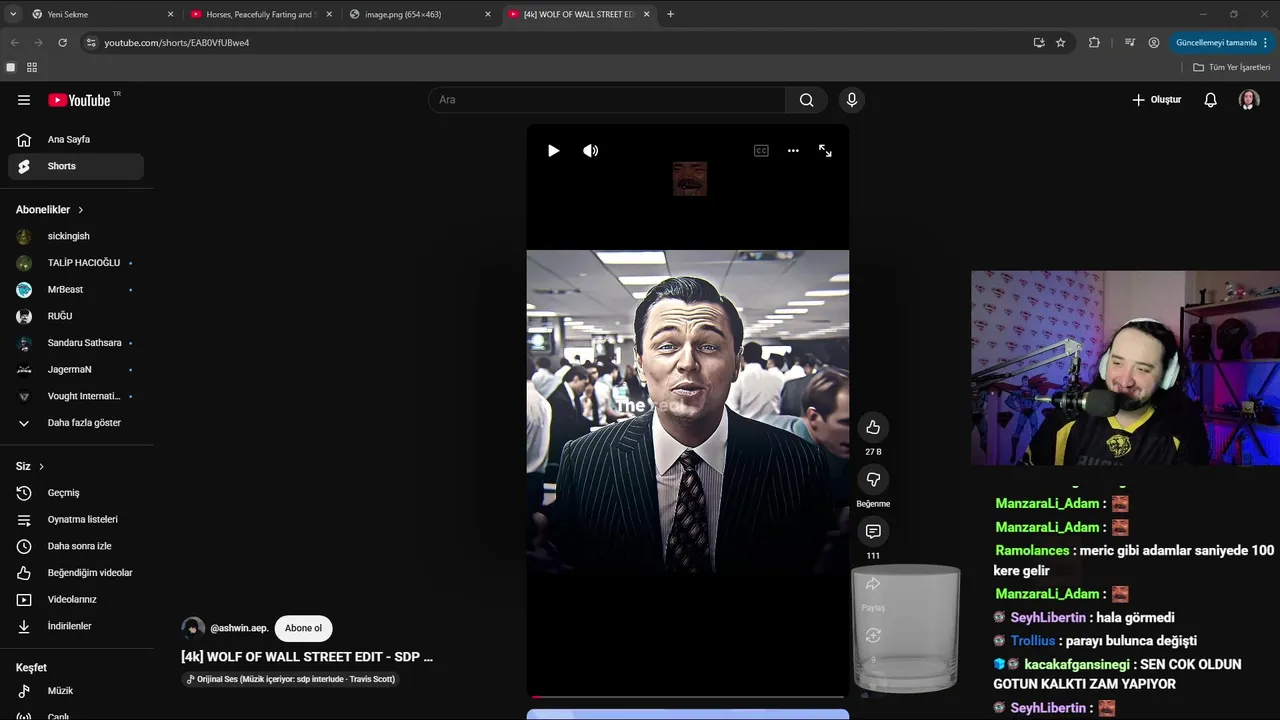Dislike the Short with thumbs down
This screenshot has width=1280, height=720.
pos(873,479)
